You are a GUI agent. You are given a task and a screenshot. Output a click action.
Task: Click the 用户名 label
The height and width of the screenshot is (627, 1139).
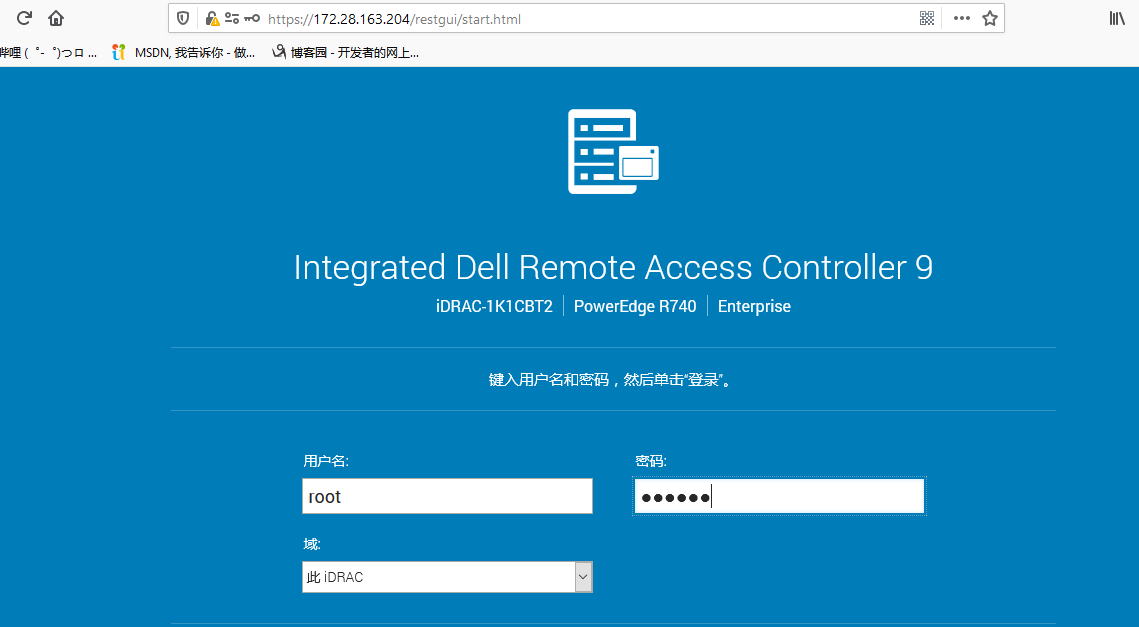coord(326,461)
